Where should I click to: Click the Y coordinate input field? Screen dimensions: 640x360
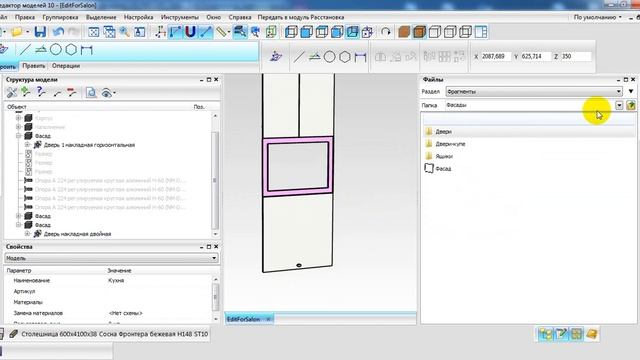coord(536,56)
